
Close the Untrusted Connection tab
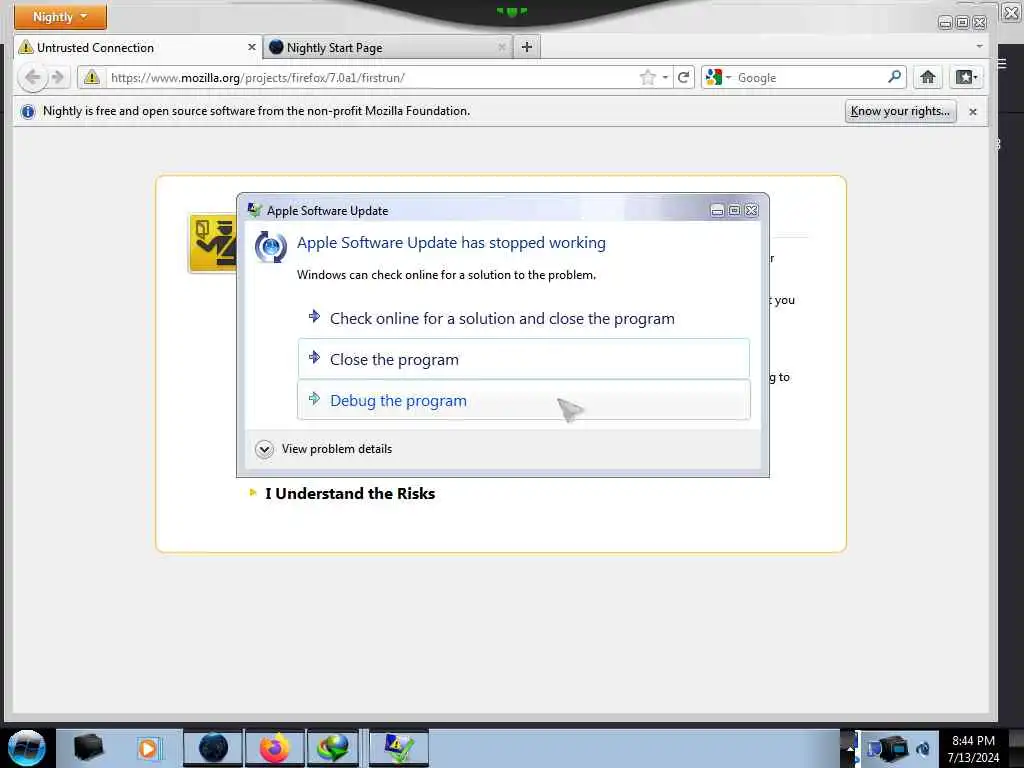point(251,47)
